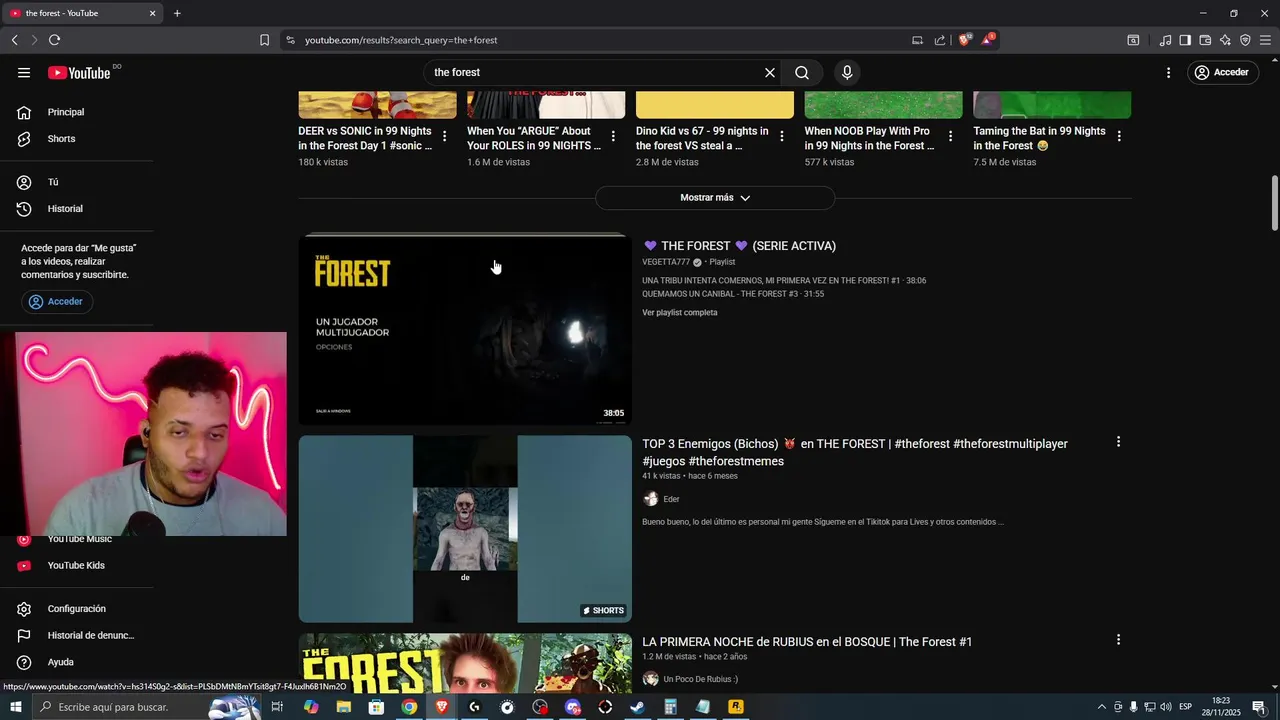Viewport: 1280px width, 720px height.
Task: Open File Explorer from the taskbar
Action: (x=343, y=707)
